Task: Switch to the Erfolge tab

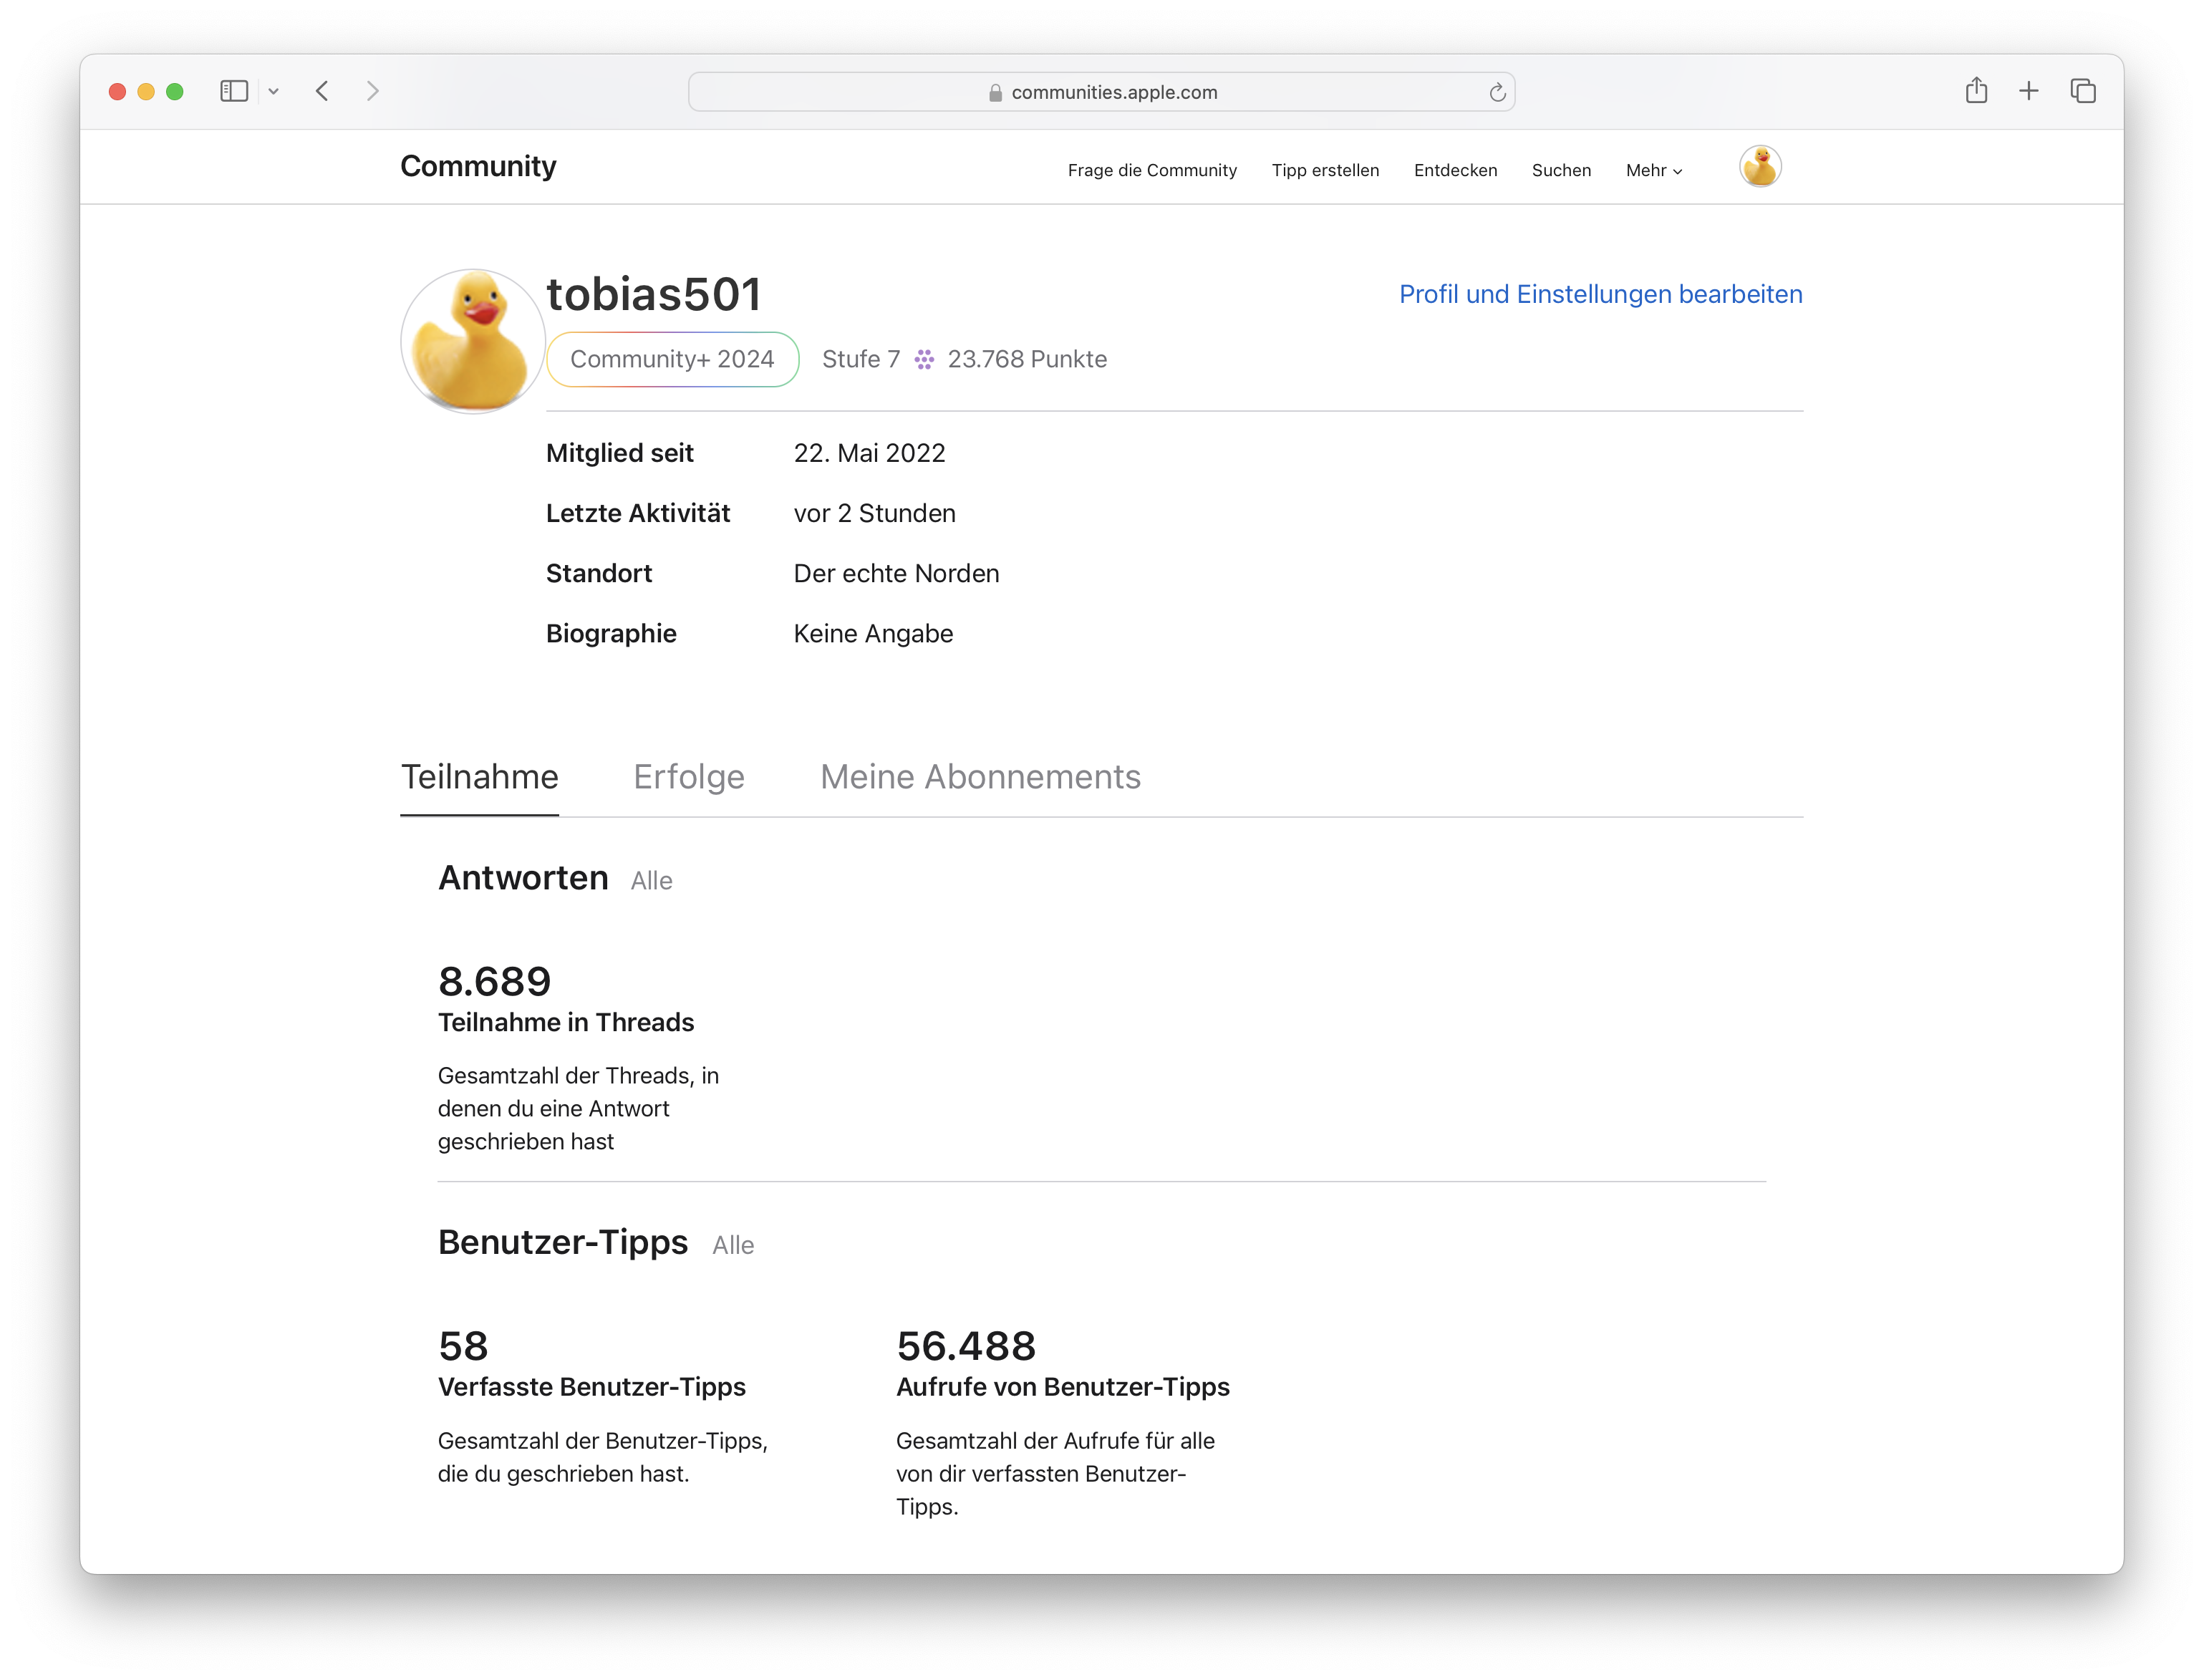Action: 689,777
